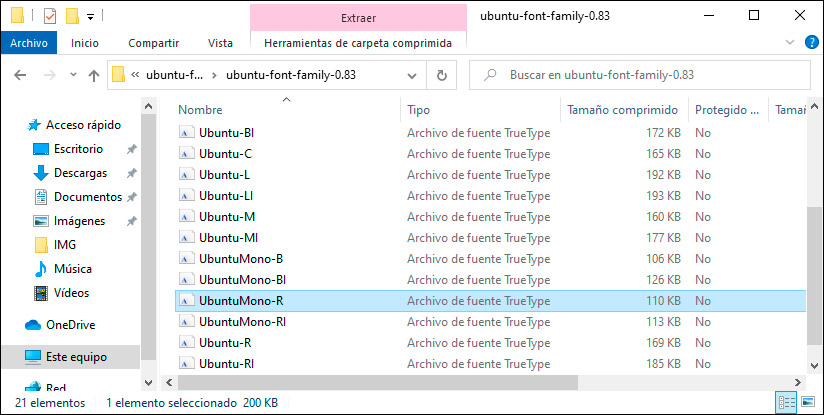Image resolution: width=824 pixels, height=415 pixels.
Task: Switch to large icons view layout
Action: click(x=808, y=402)
